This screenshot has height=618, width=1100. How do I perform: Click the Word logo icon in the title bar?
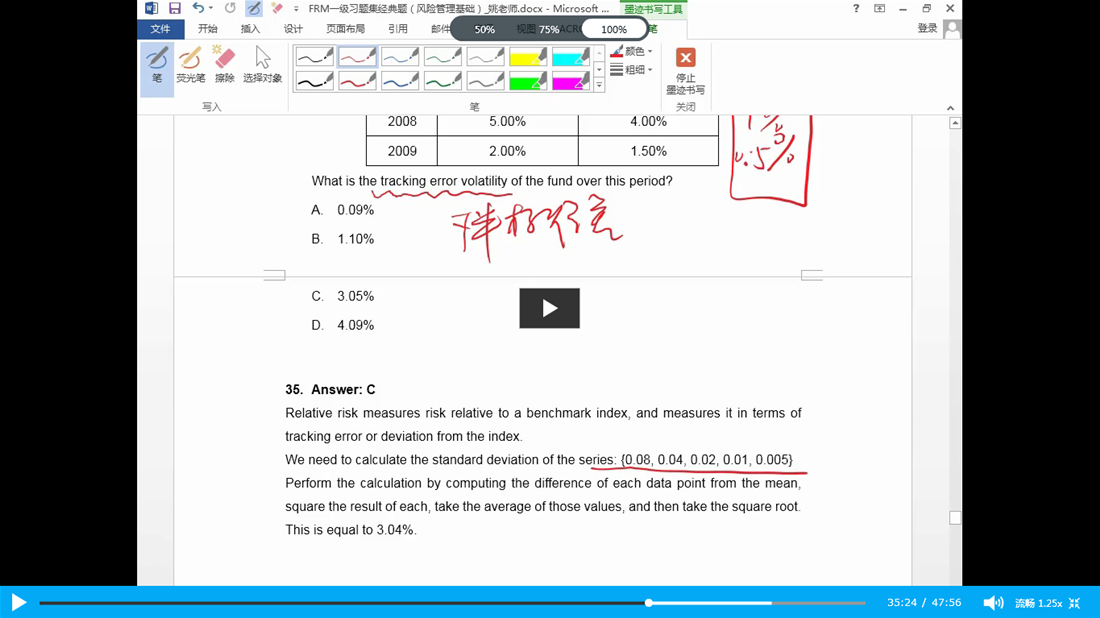151,8
